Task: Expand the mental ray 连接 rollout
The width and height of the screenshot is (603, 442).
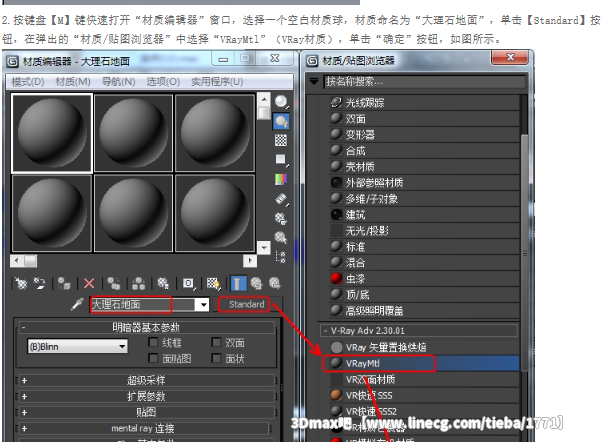Action: point(143,428)
